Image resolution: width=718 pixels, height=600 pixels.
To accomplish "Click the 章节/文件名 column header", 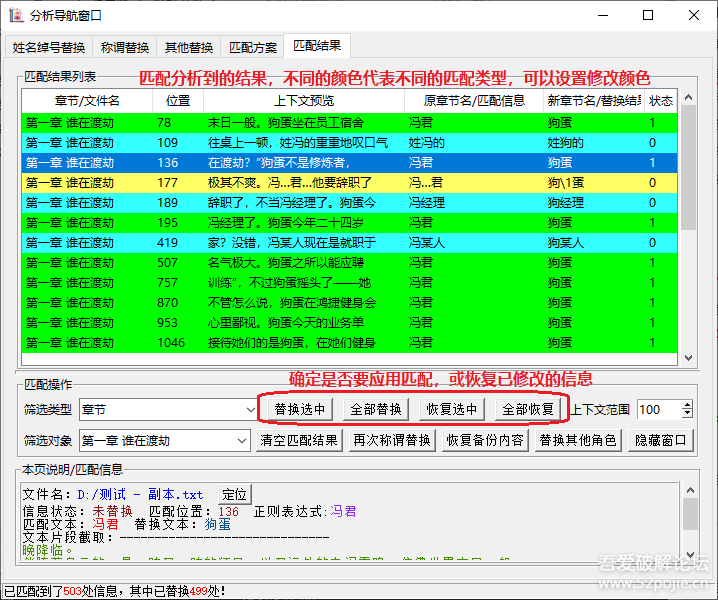I will pos(87,101).
